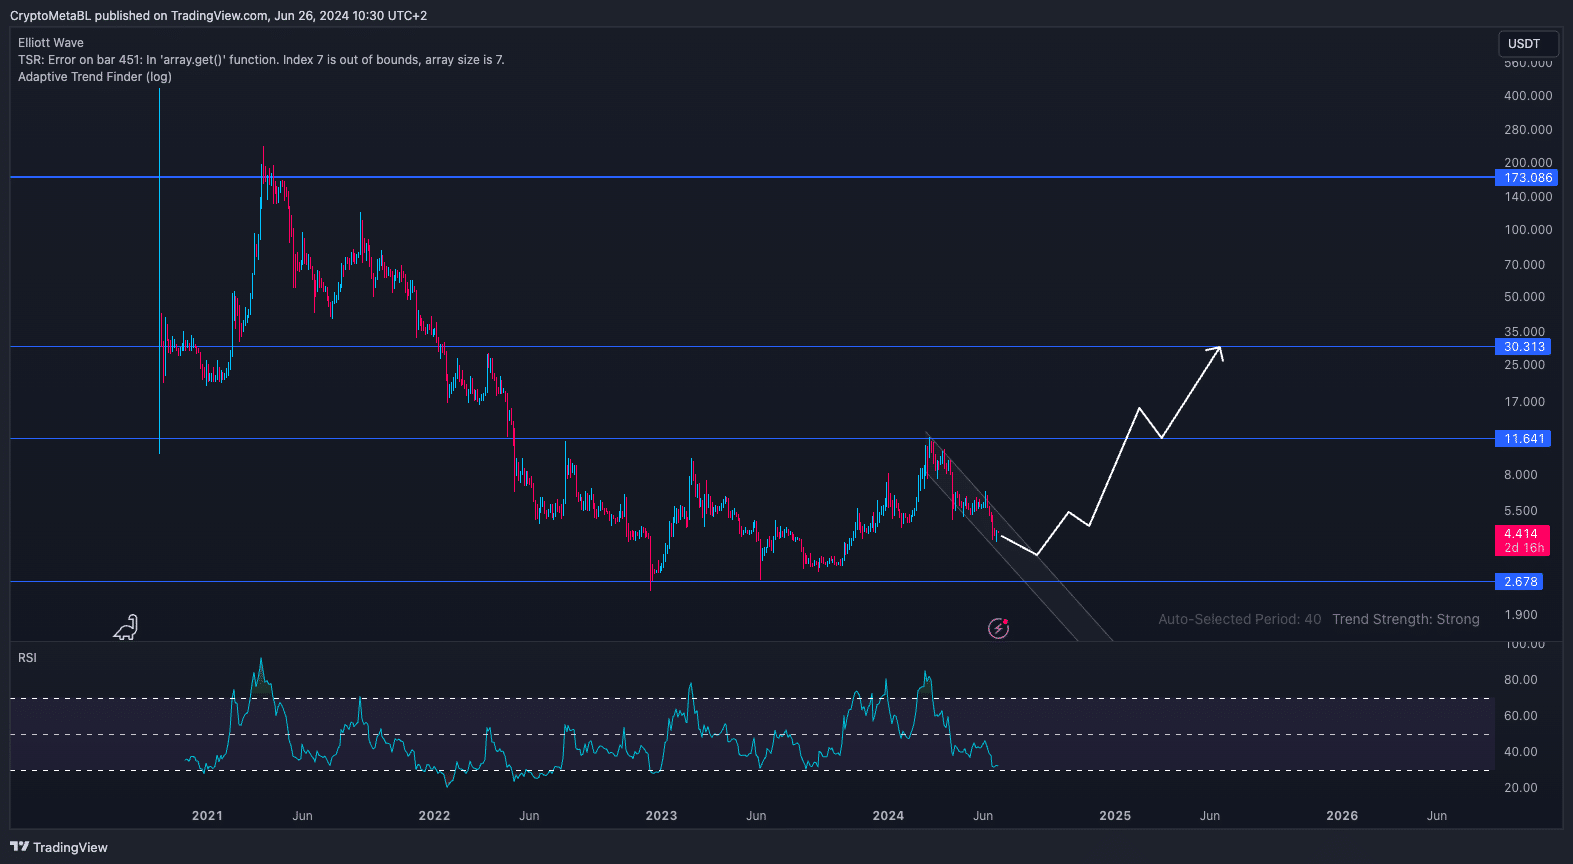Click the 2024 time axis label
The image size is (1573, 864).
pyautogui.click(x=888, y=816)
